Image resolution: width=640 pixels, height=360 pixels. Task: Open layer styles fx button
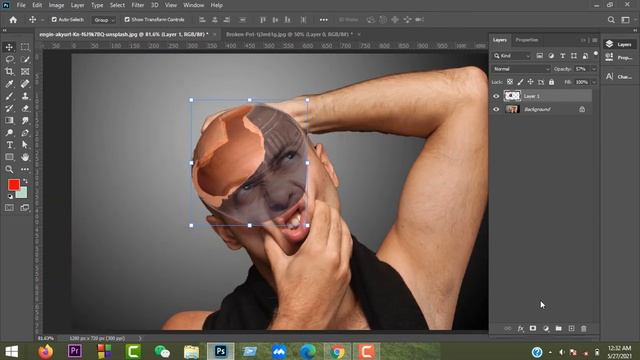point(520,328)
